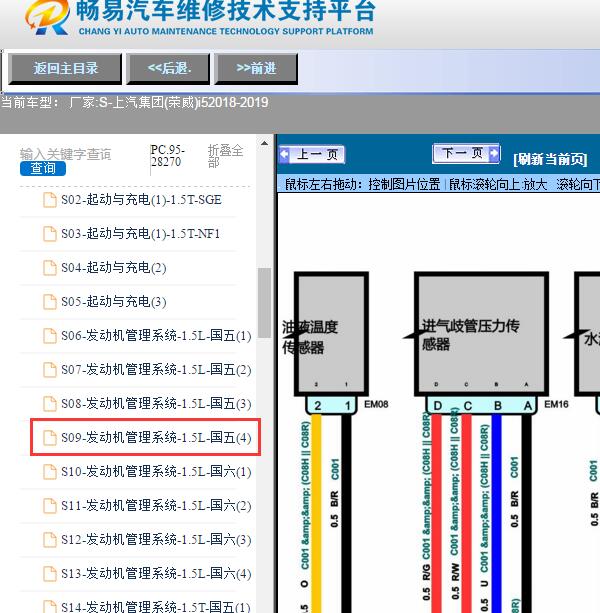
Task: Open S13-发动机管理系统-1.5L-国六(4)
Action: [156, 574]
